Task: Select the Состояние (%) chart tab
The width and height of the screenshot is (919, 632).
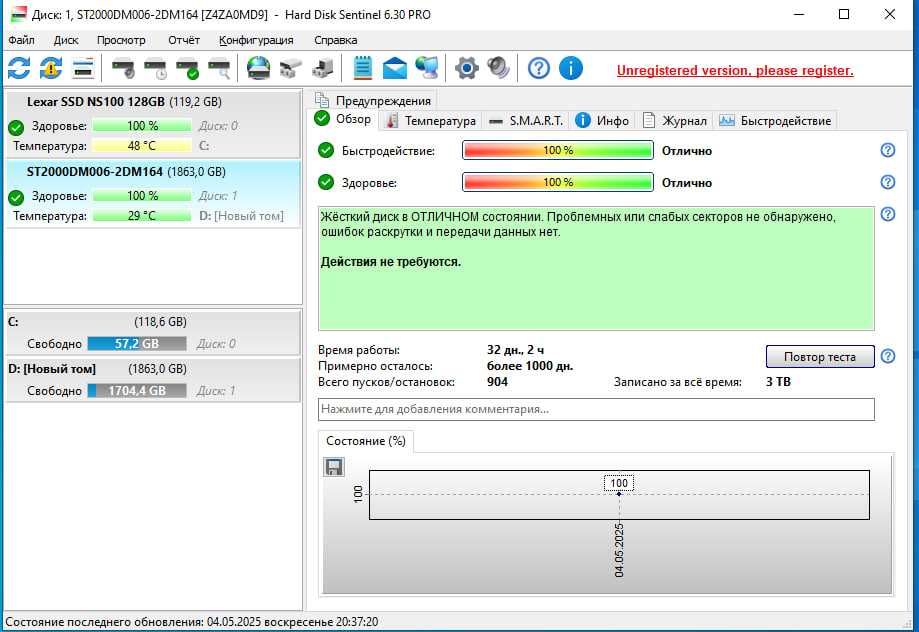Action: [366, 441]
